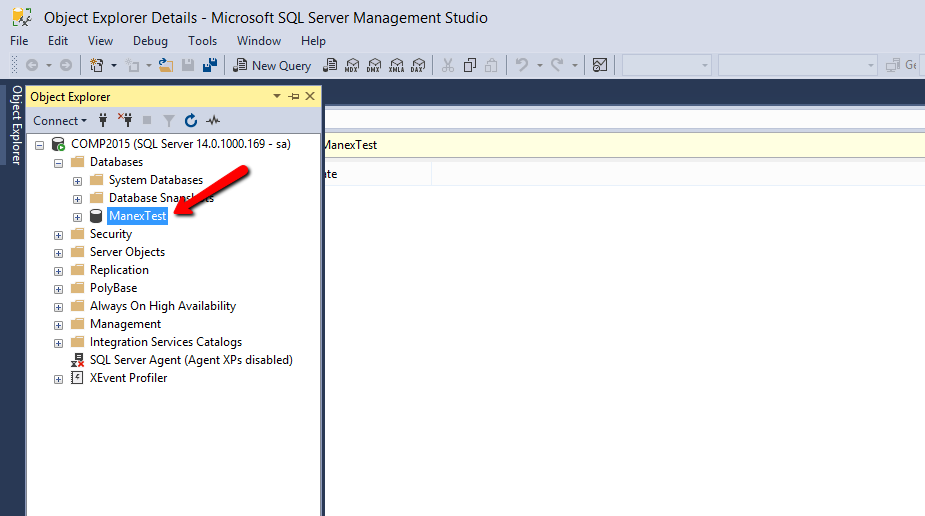The image size is (925, 516).
Task: Click the Activity Monitor pulse icon in Object Explorer
Action: pyautogui.click(x=213, y=120)
